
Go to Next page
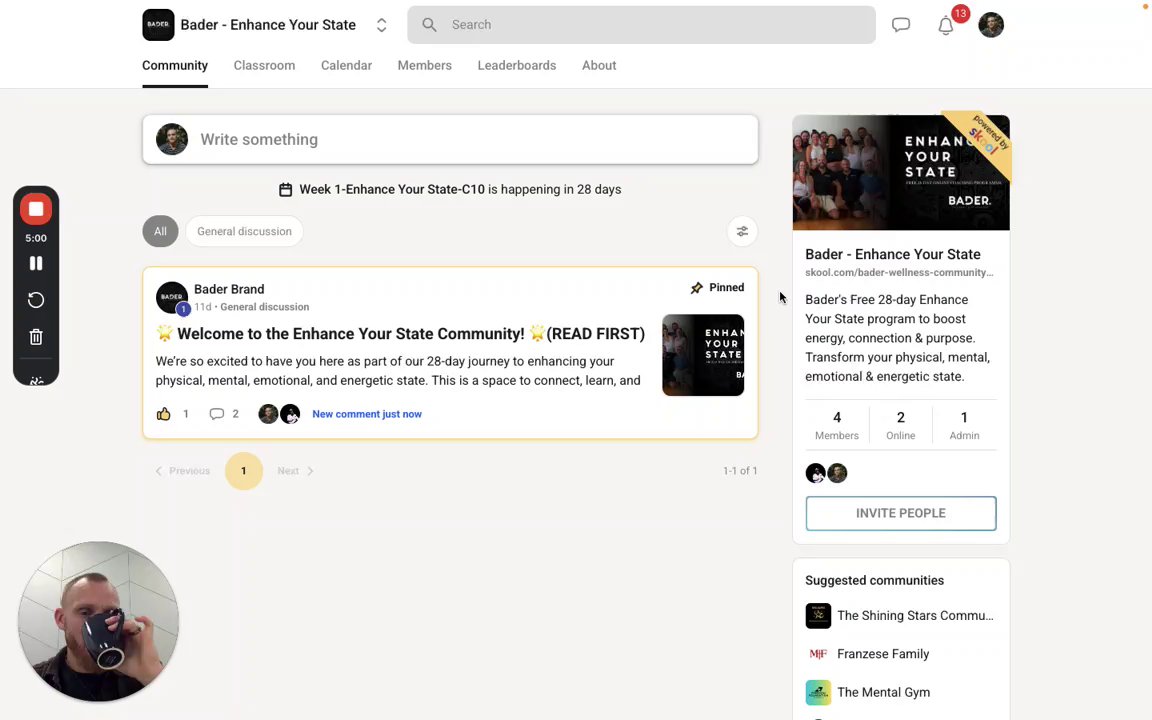(295, 471)
